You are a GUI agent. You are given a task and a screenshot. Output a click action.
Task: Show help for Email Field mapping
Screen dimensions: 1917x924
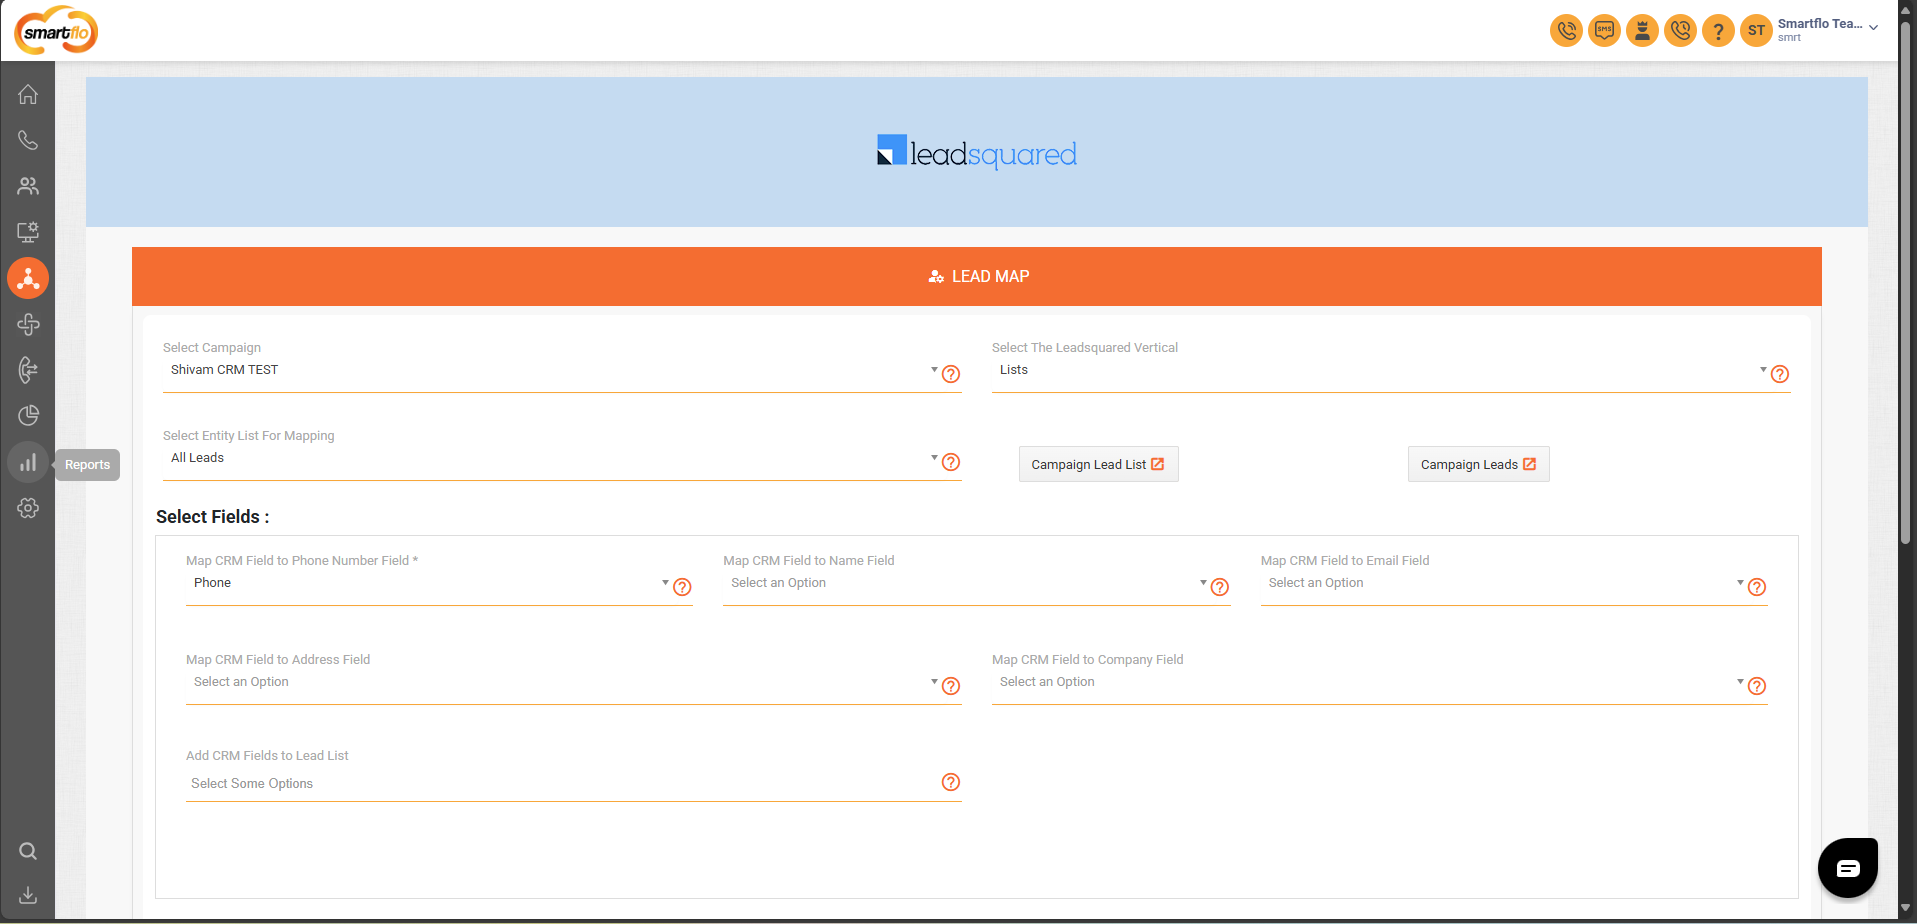(1757, 587)
